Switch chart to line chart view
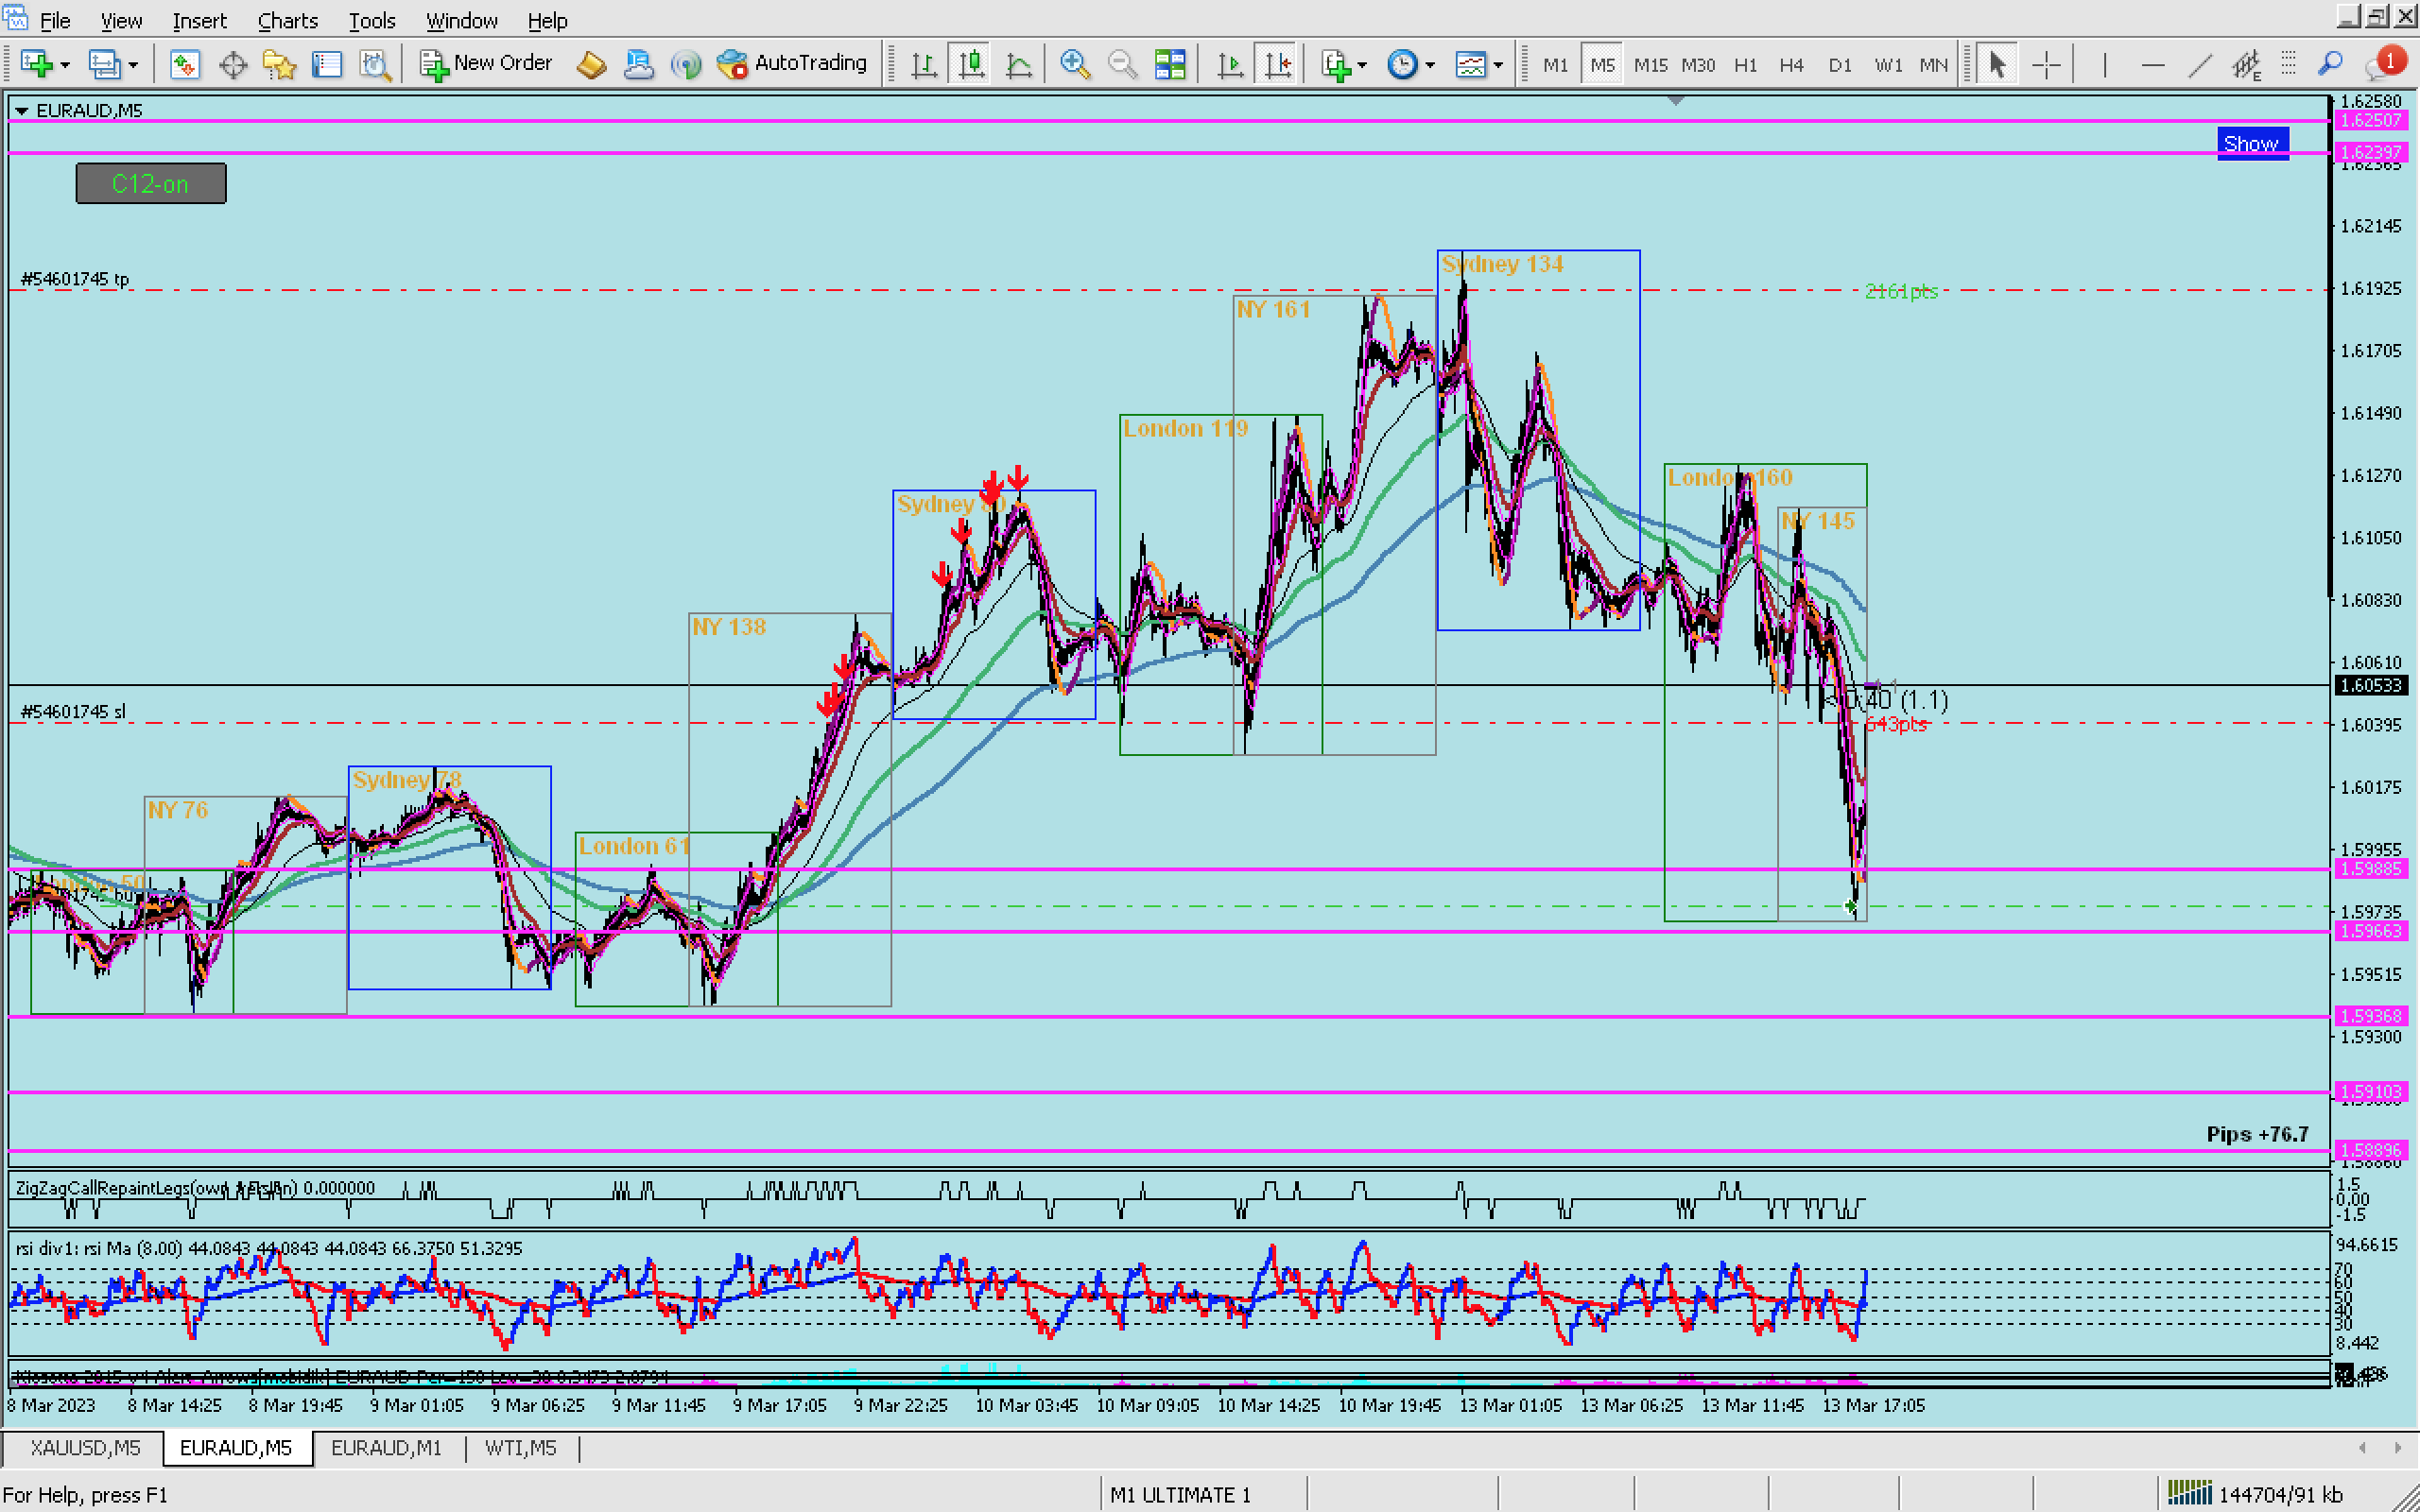2420x1512 pixels. pyautogui.click(x=1019, y=65)
